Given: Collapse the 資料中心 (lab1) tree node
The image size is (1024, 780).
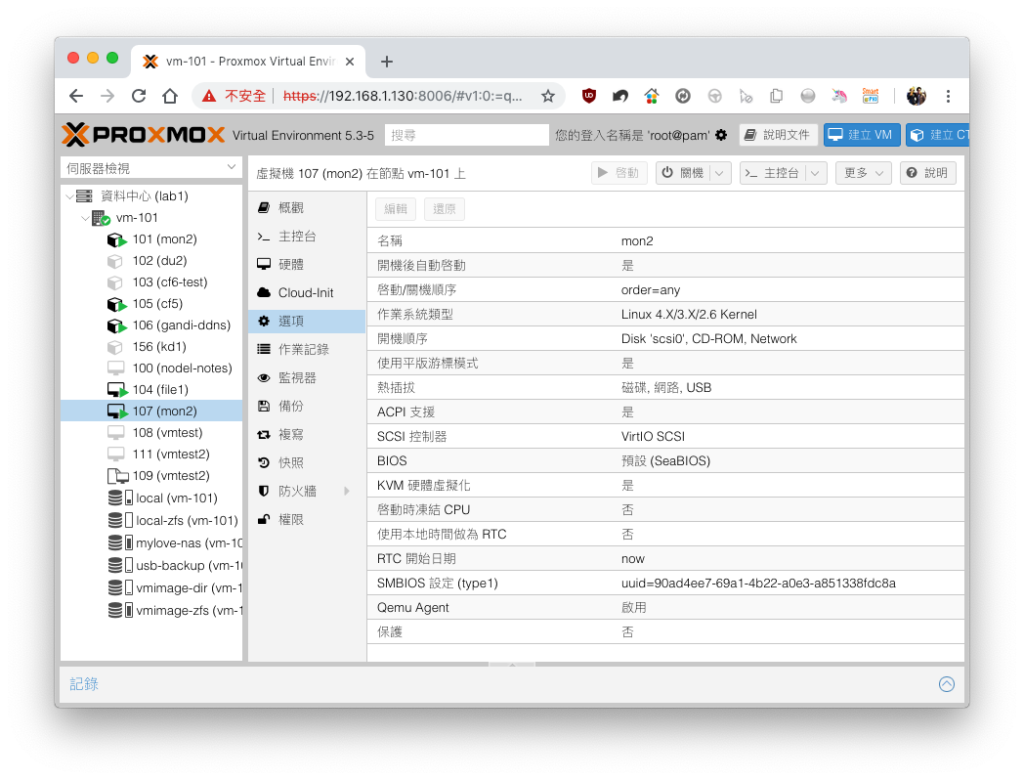Looking at the screenshot, I should pos(70,196).
